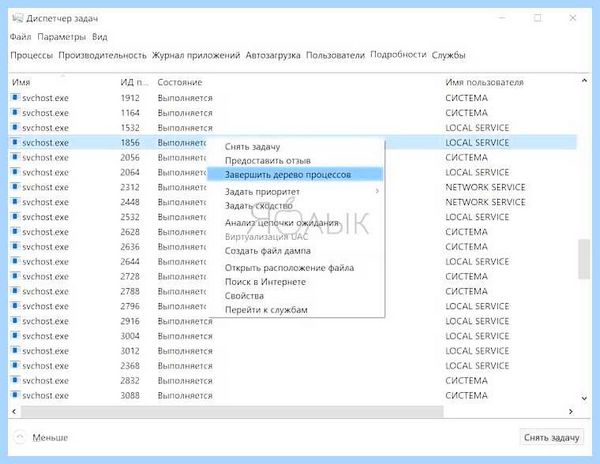Switch to the Автозагрузка tab
The height and width of the screenshot is (464, 600).
tap(273, 55)
